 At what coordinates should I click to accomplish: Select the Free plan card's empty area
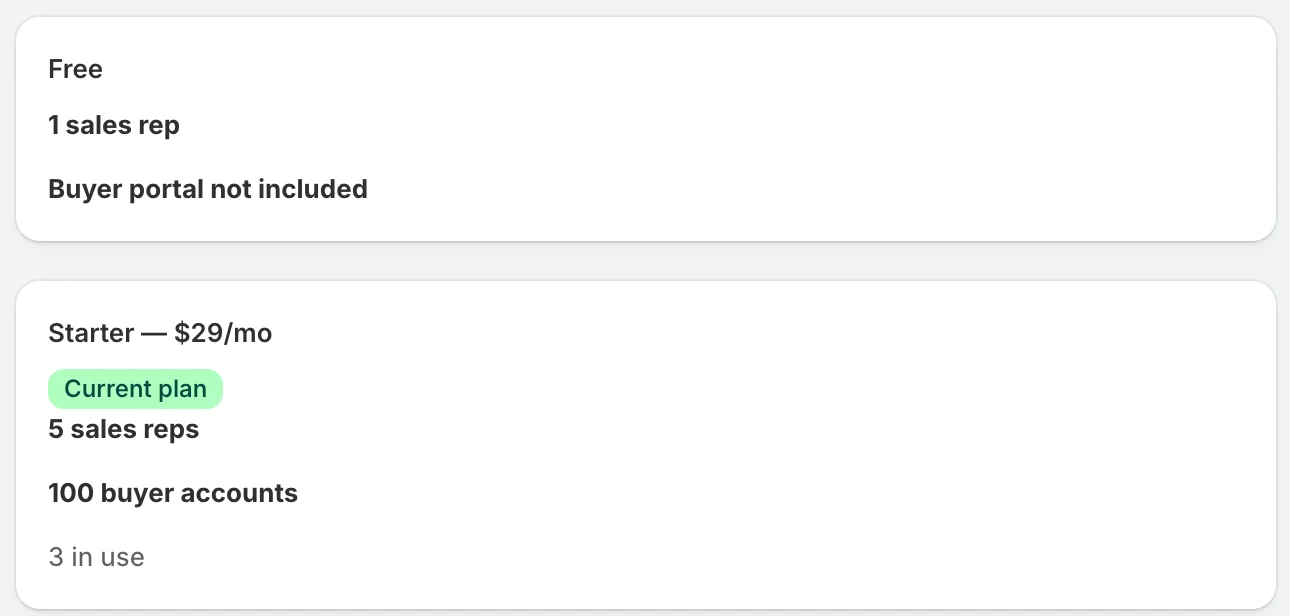(800, 128)
